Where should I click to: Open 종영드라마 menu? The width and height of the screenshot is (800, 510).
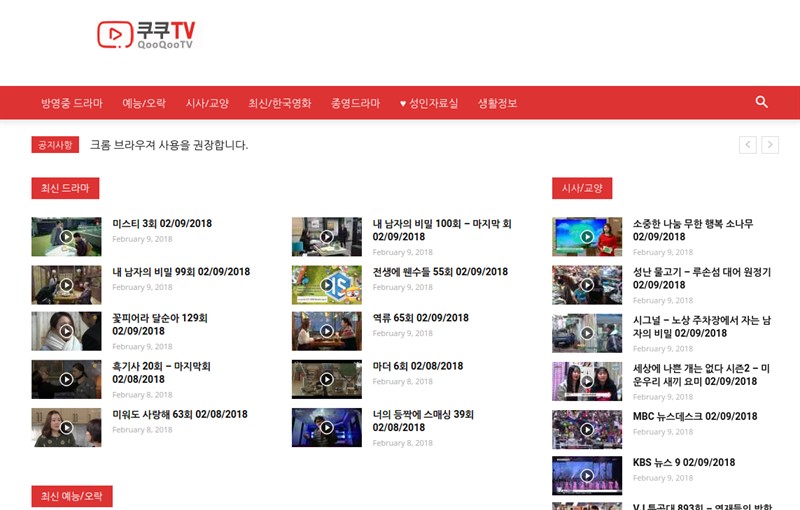(356, 103)
